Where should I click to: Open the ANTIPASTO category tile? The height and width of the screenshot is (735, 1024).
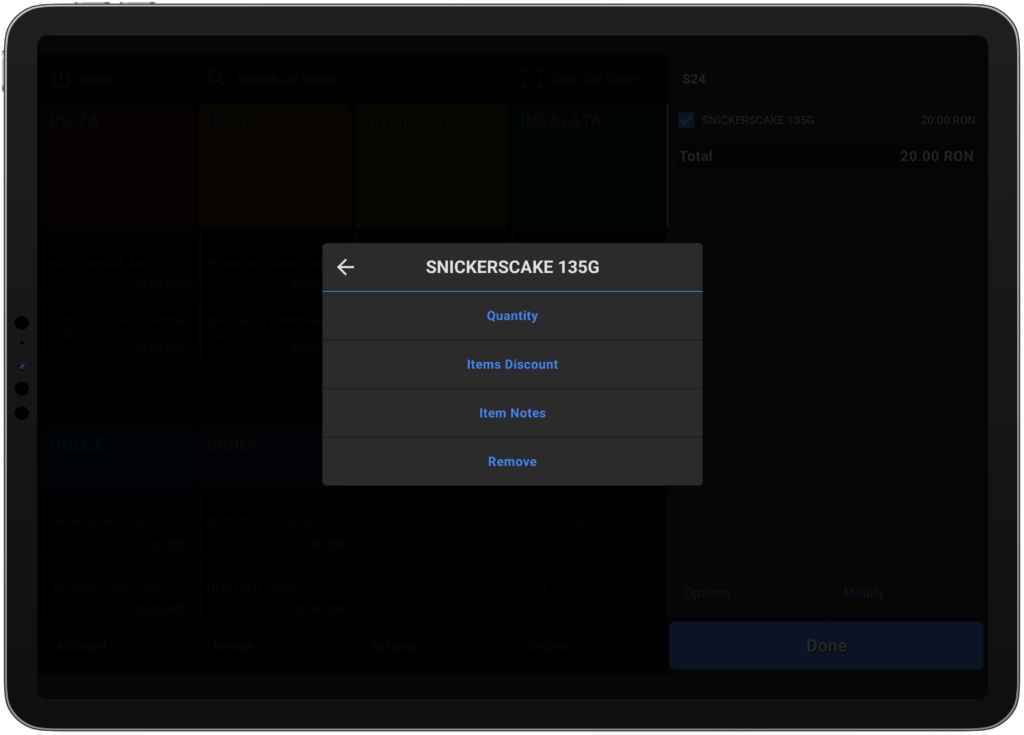(x=432, y=165)
